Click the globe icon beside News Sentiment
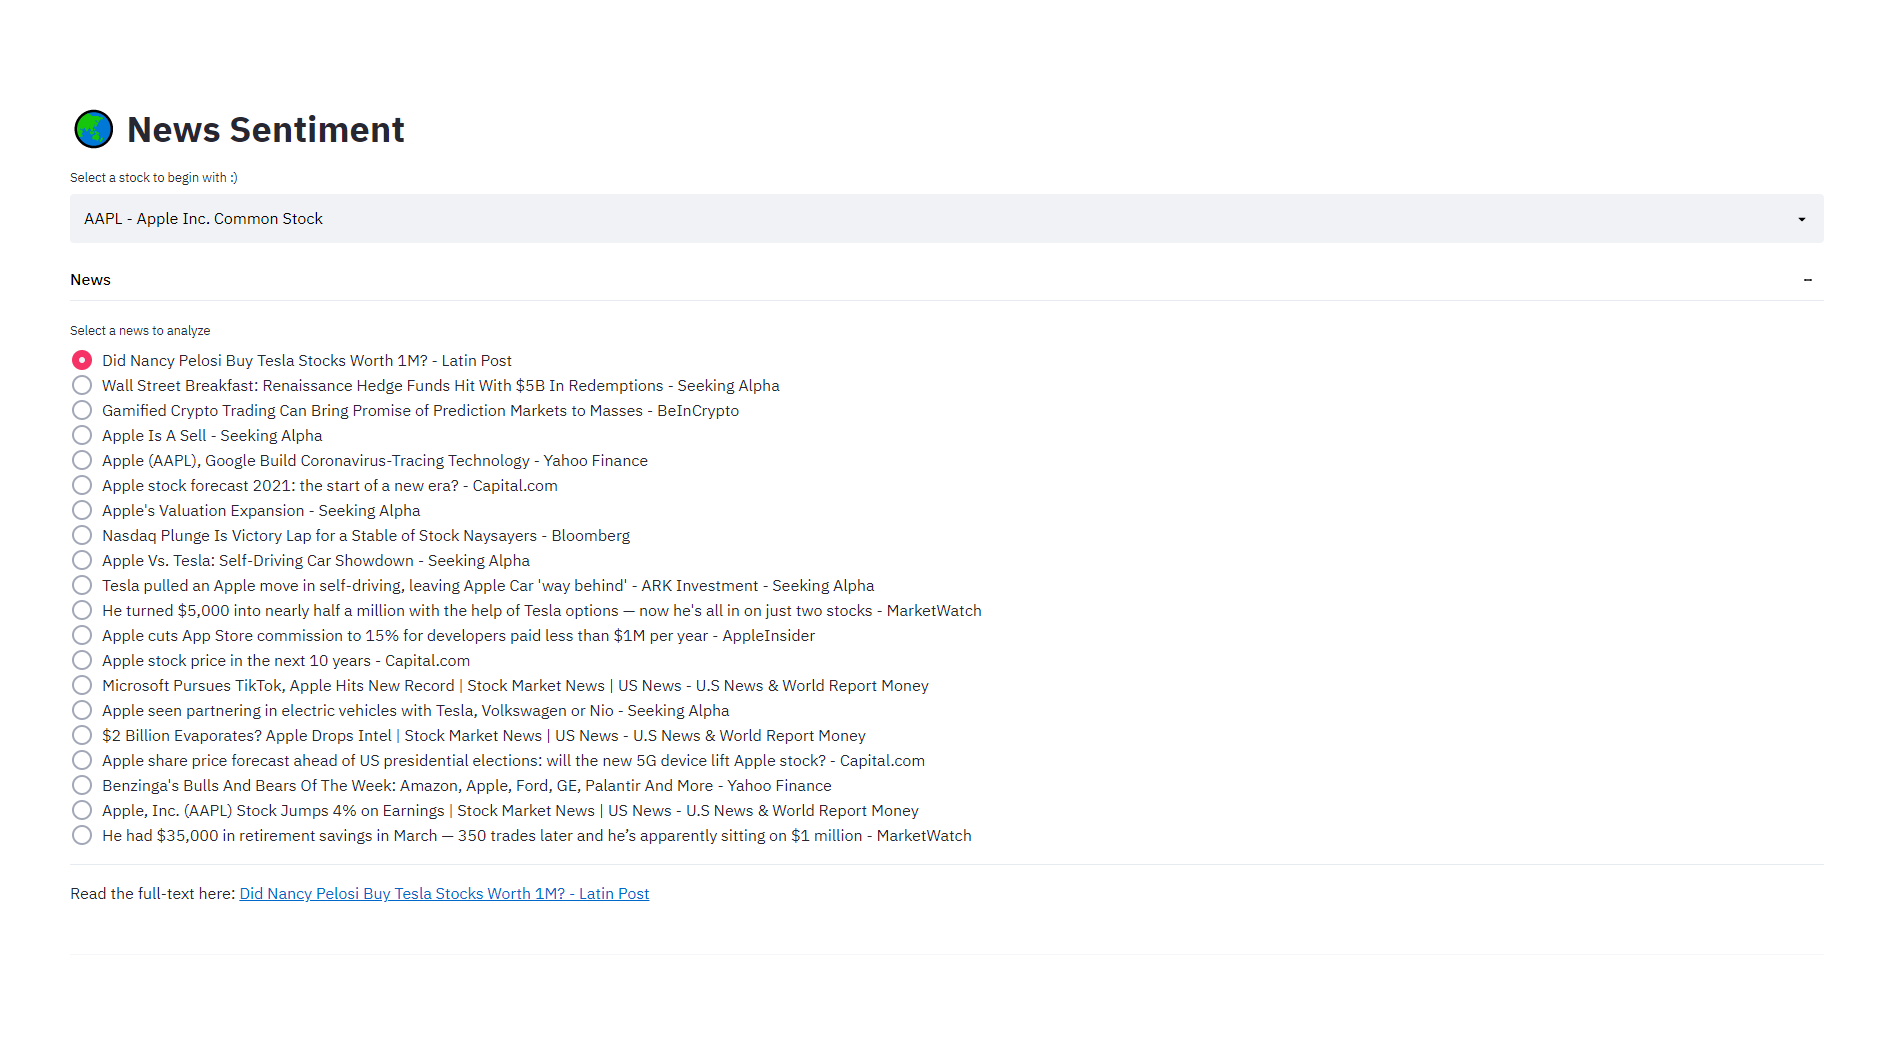Image resolution: width=1880 pixels, height=1062 pixels. [x=94, y=130]
